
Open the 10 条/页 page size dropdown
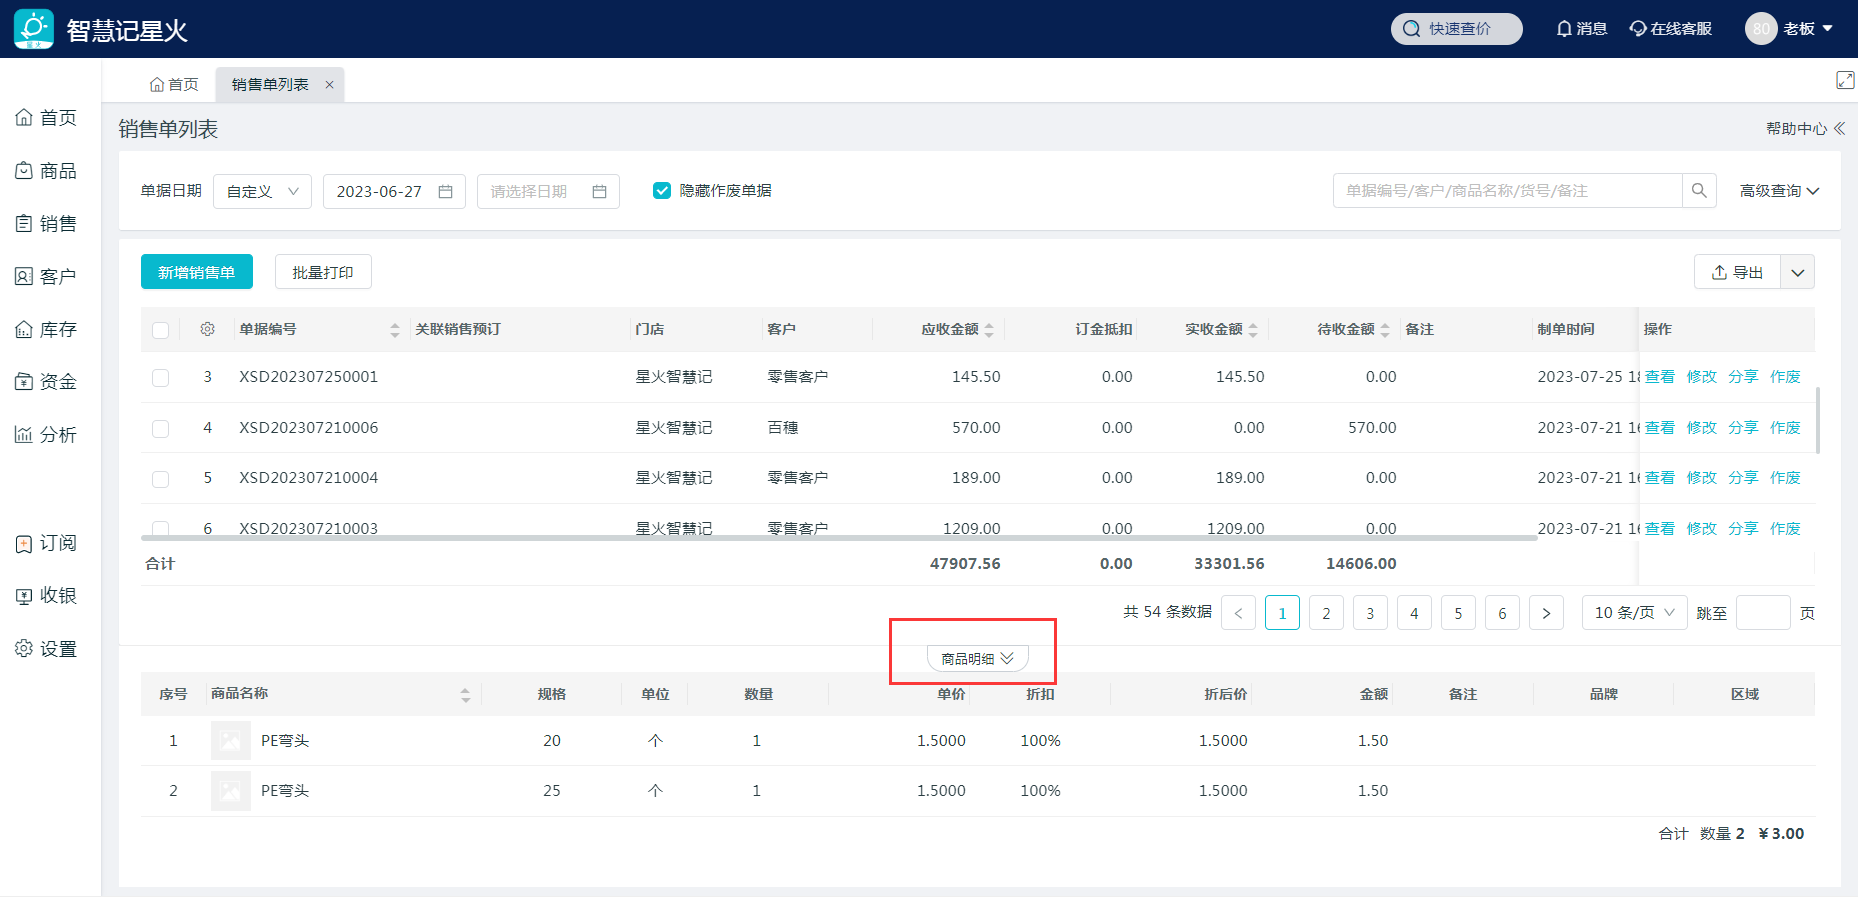pyautogui.click(x=1634, y=612)
